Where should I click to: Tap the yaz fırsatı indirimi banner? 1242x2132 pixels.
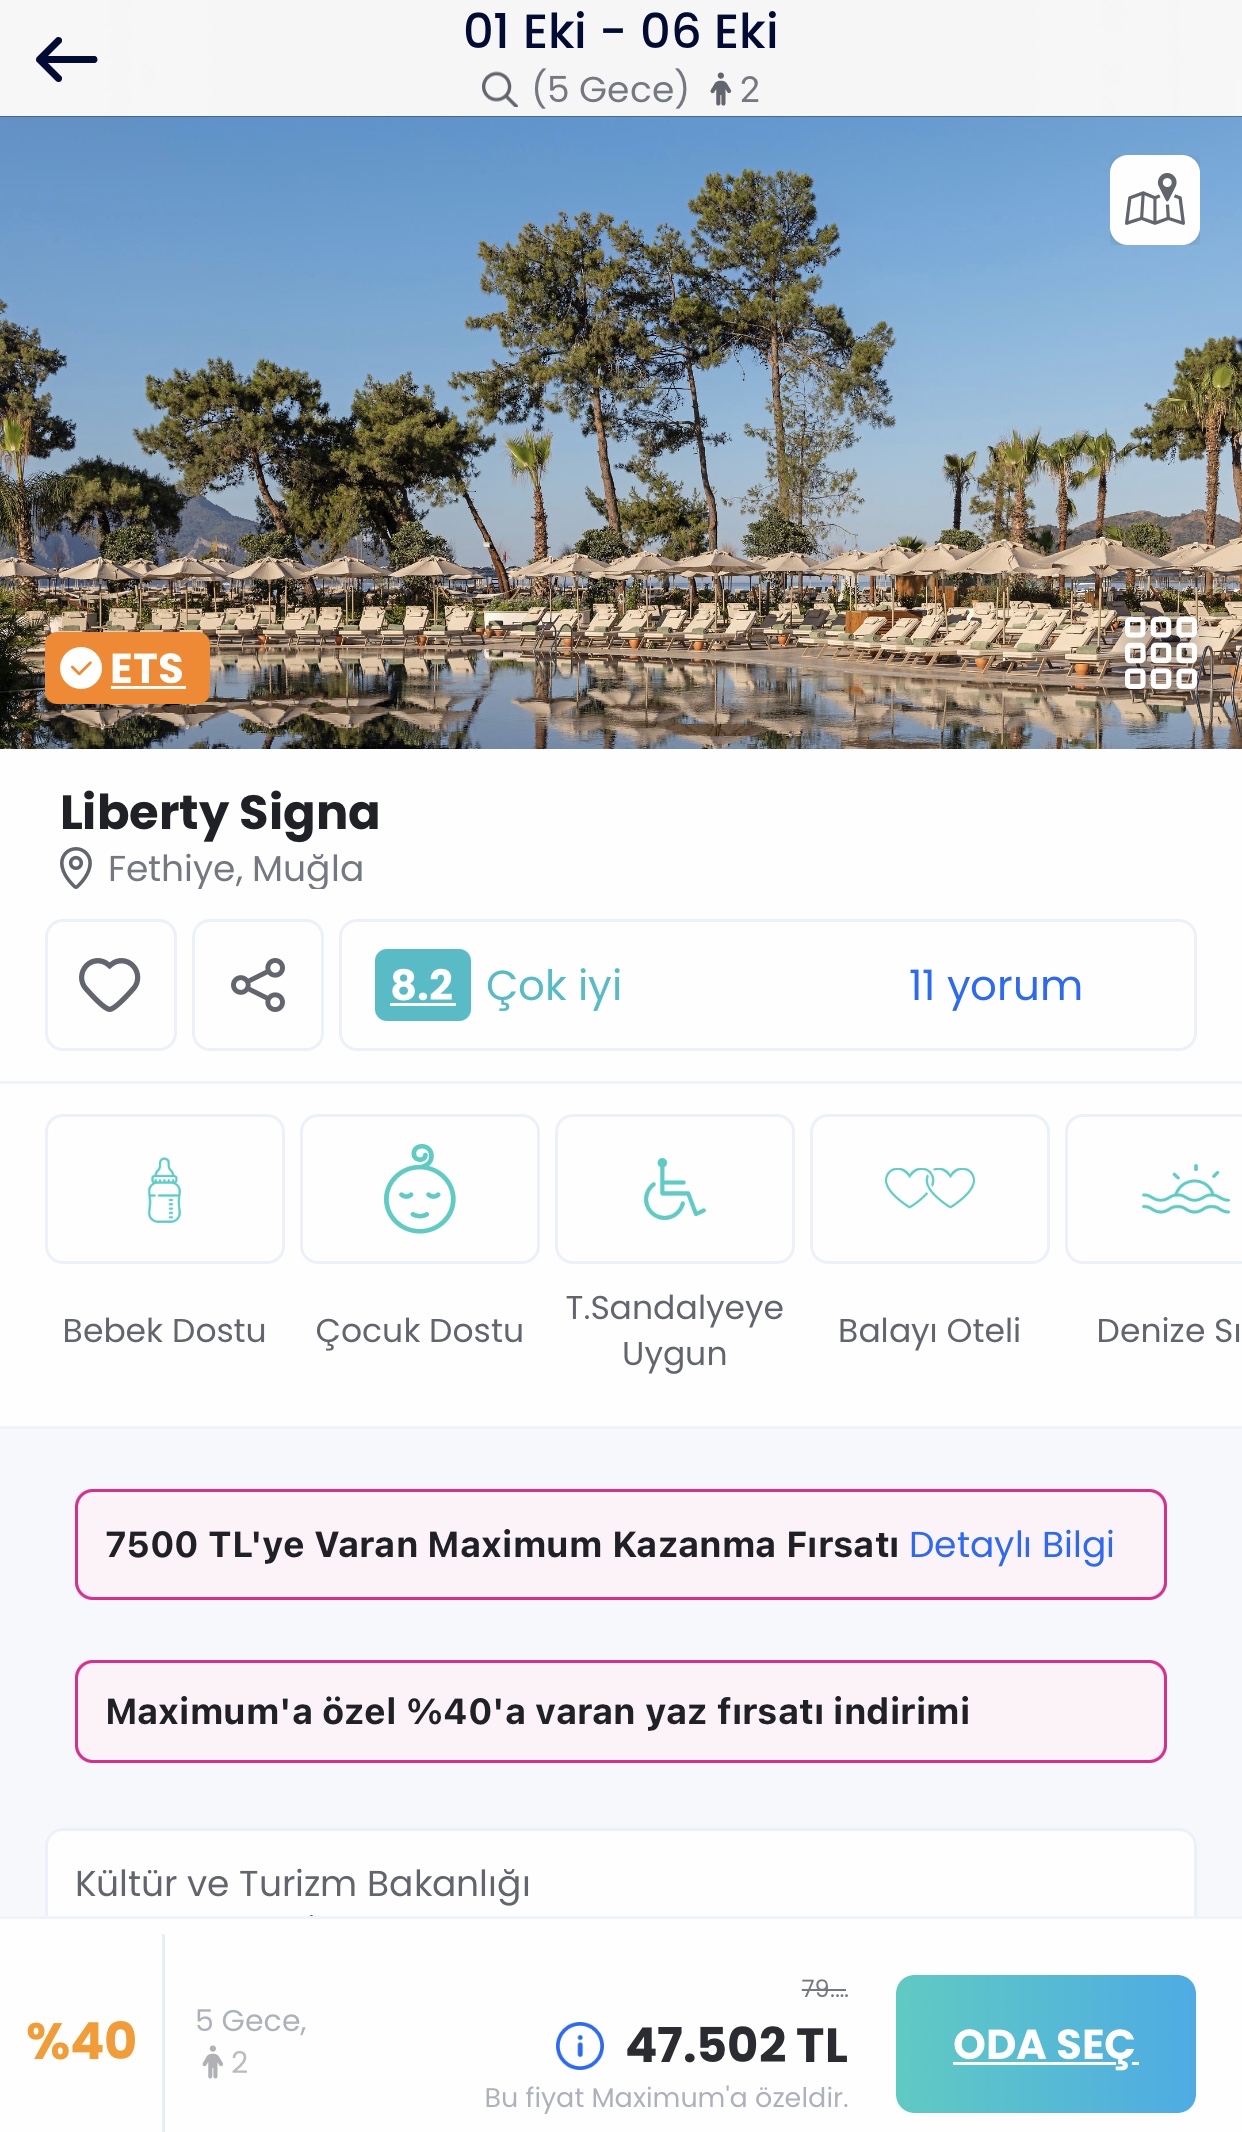click(x=621, y=1711)
